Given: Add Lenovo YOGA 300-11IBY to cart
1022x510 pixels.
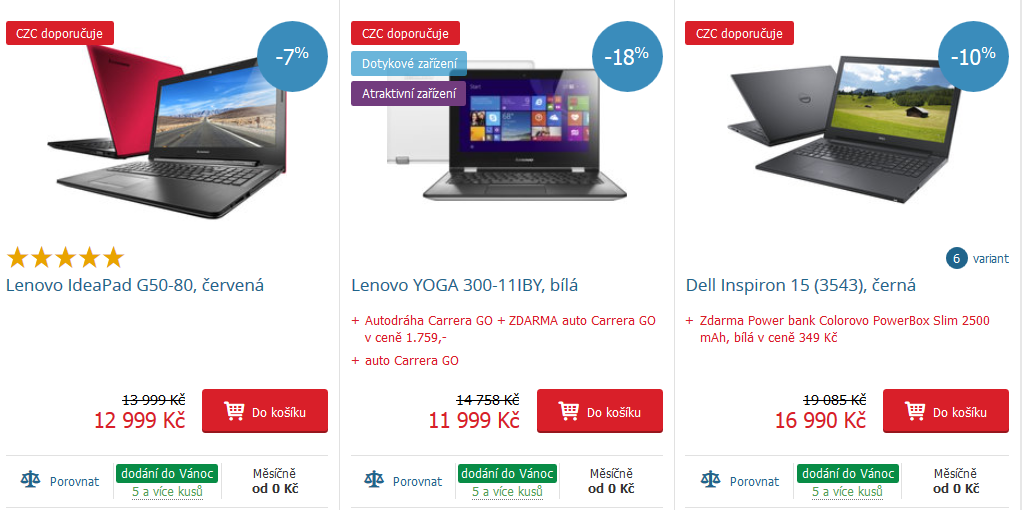Looking at the screenshot, I should [x=600, y=411].
